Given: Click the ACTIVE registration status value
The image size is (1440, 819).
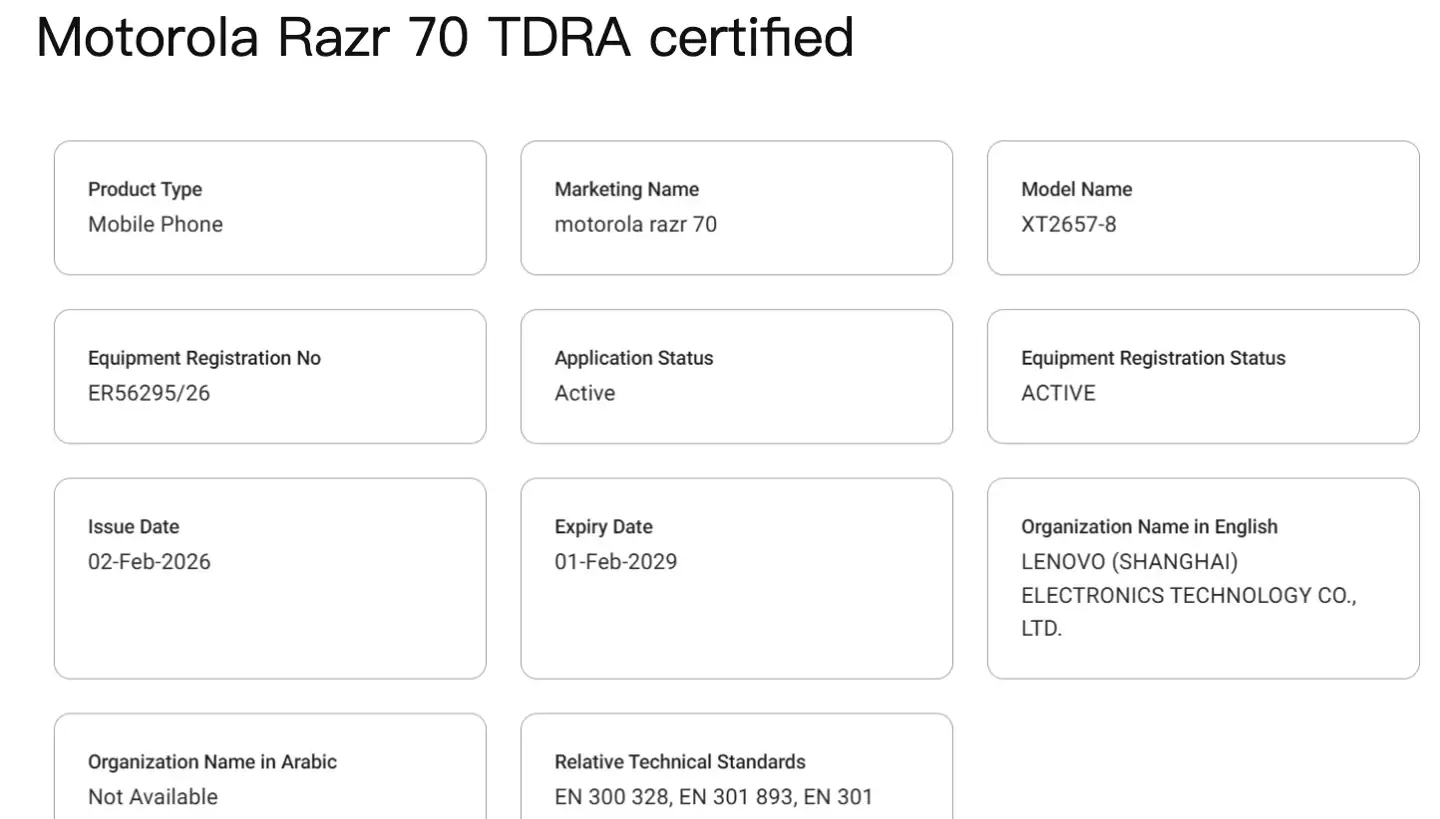Looking at the screenshot, I should (x=1058, y=393).
